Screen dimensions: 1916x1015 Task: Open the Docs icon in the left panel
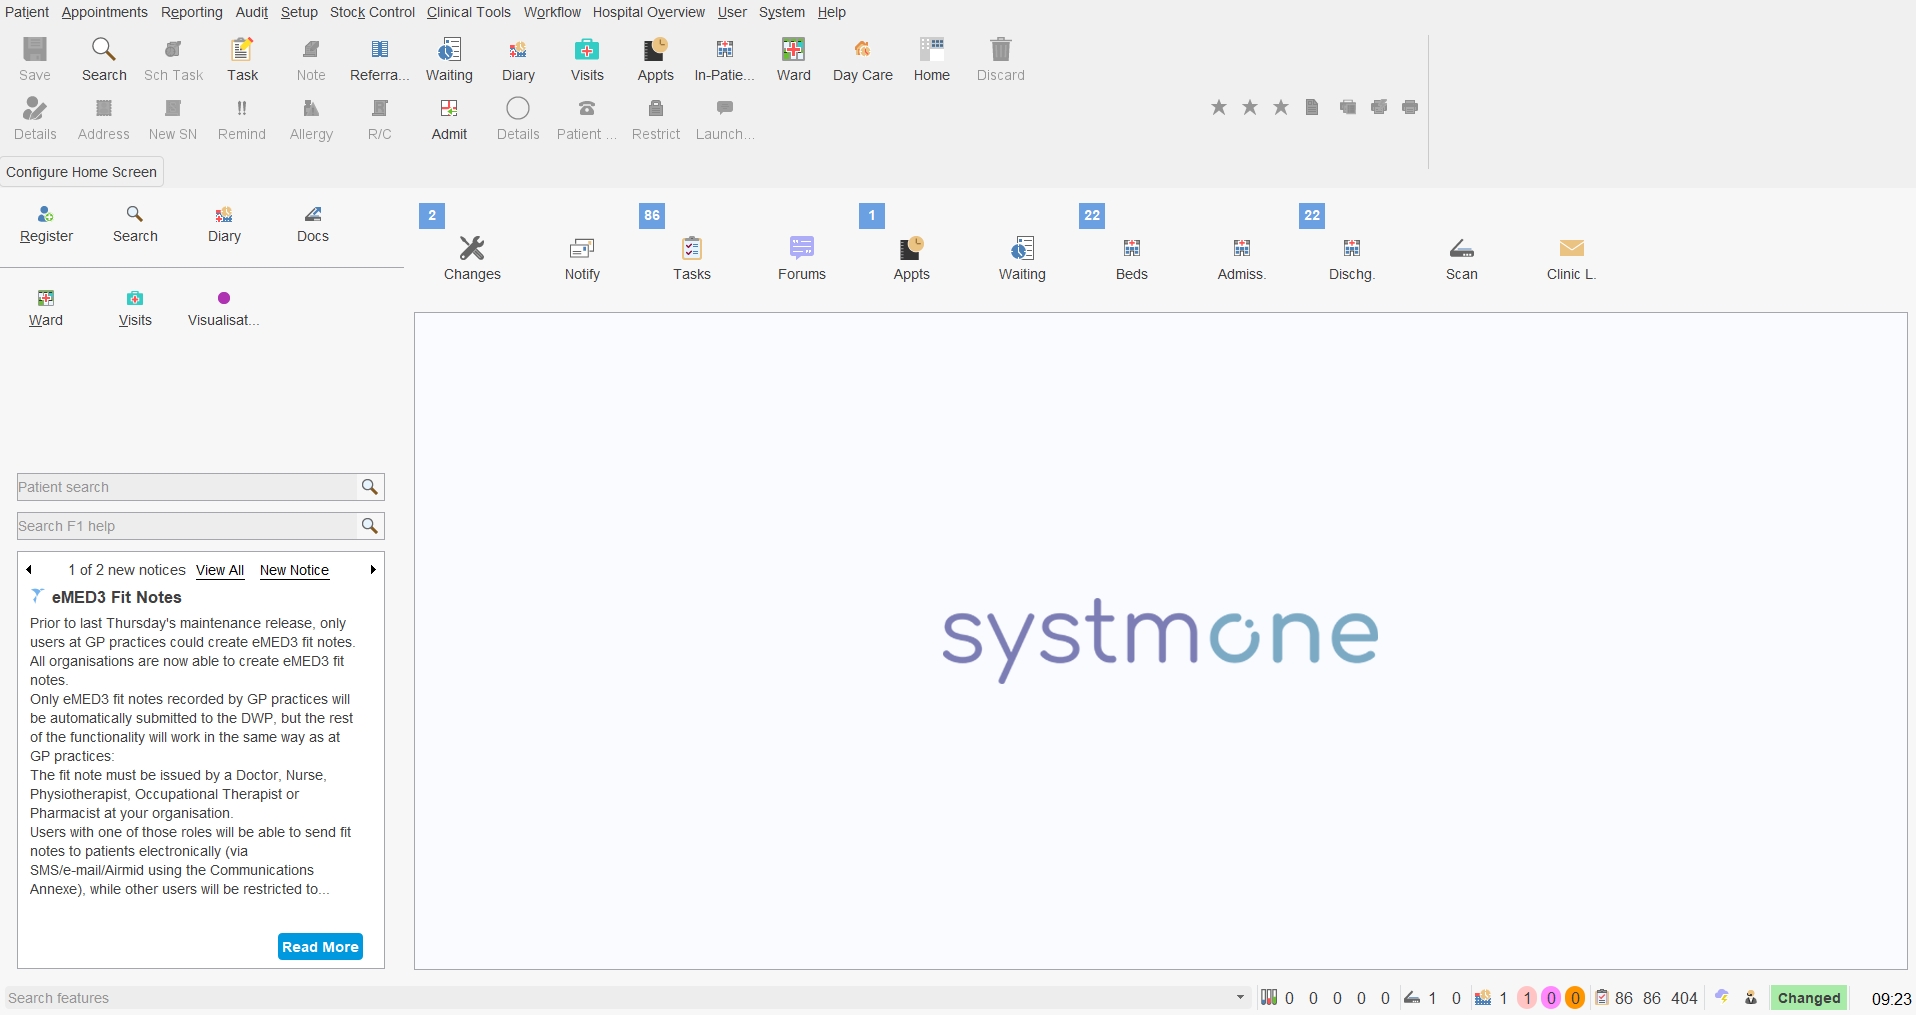[313, 224]
